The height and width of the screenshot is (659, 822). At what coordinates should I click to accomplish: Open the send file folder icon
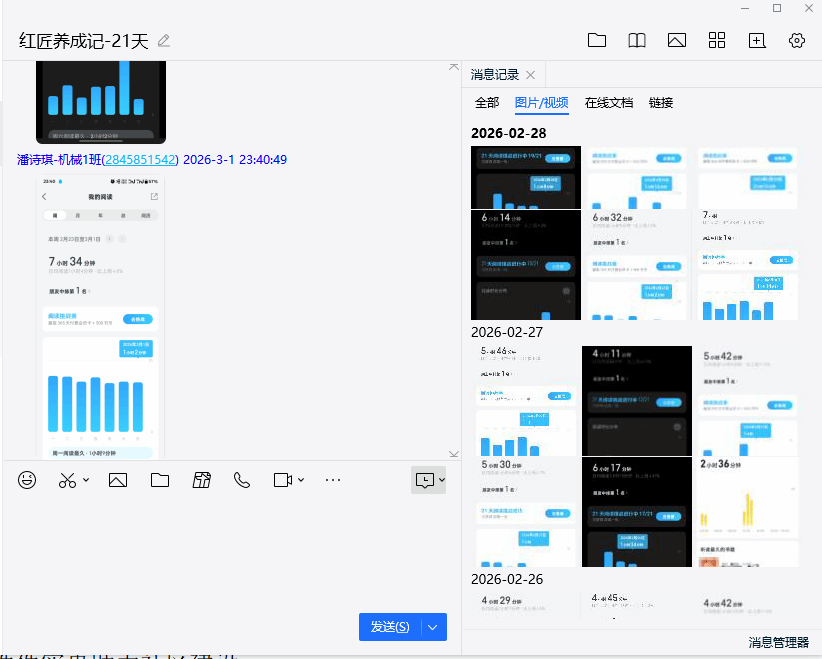159,480
